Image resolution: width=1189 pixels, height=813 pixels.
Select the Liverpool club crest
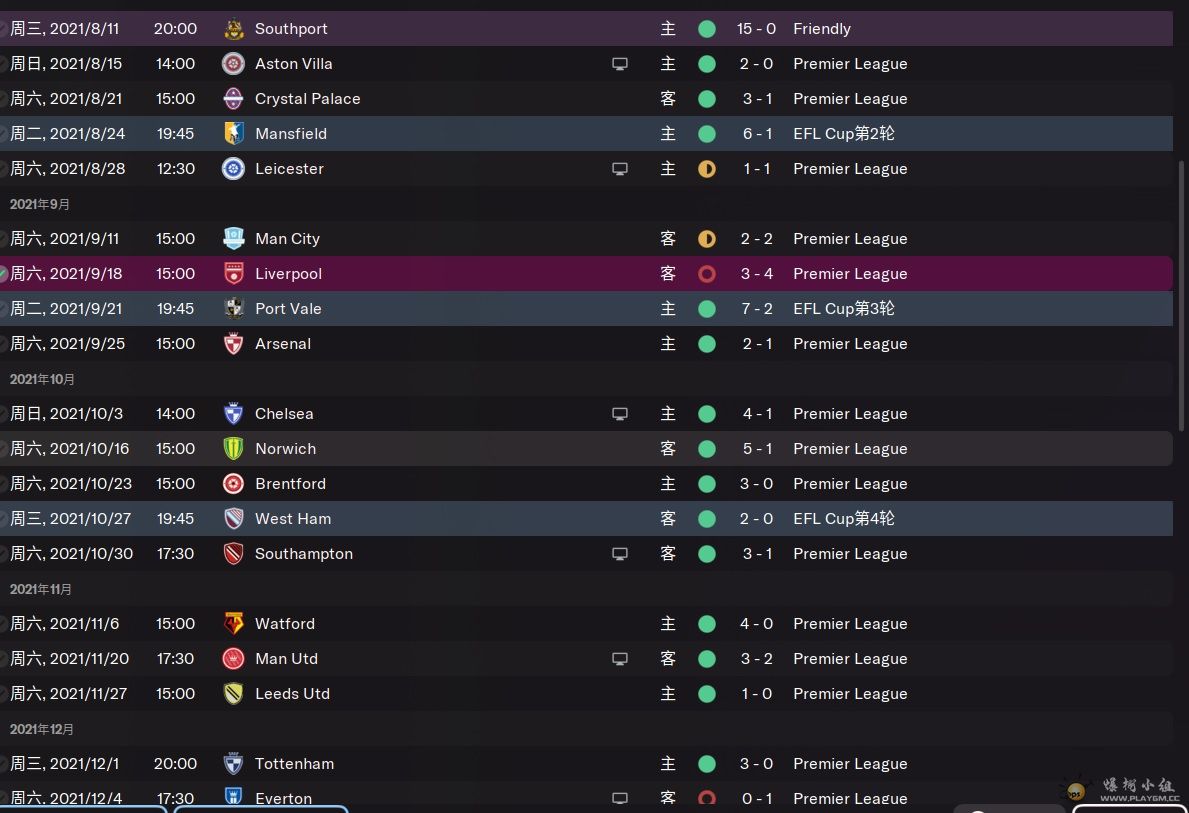coord(234,273)
